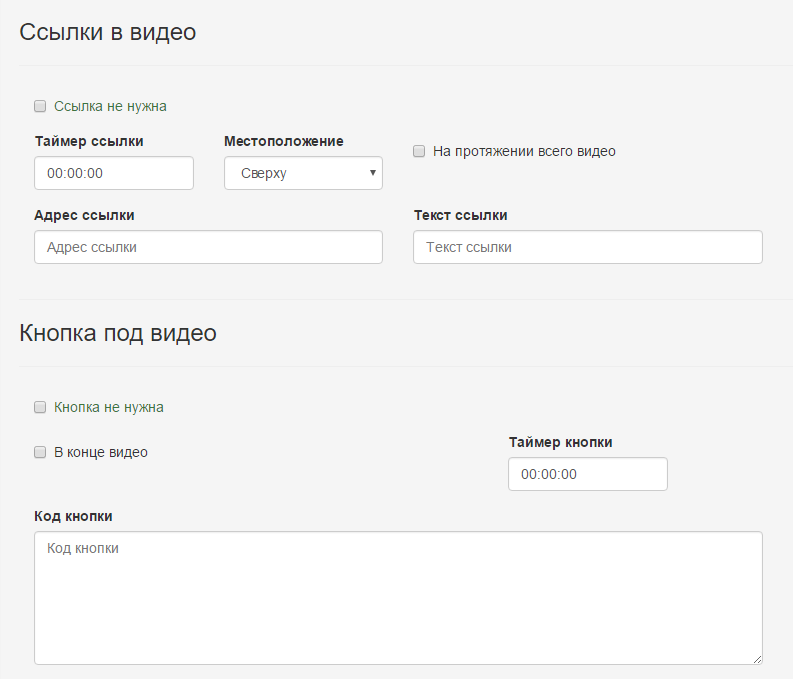Select the Текст ссылки text field
The image size is (793, 679).
pos(588,247)
